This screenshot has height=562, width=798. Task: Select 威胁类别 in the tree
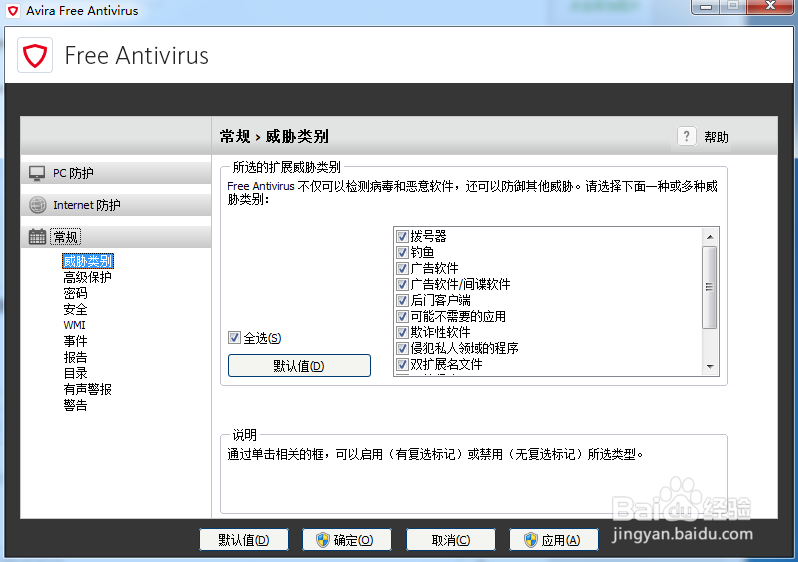(88, 261)
